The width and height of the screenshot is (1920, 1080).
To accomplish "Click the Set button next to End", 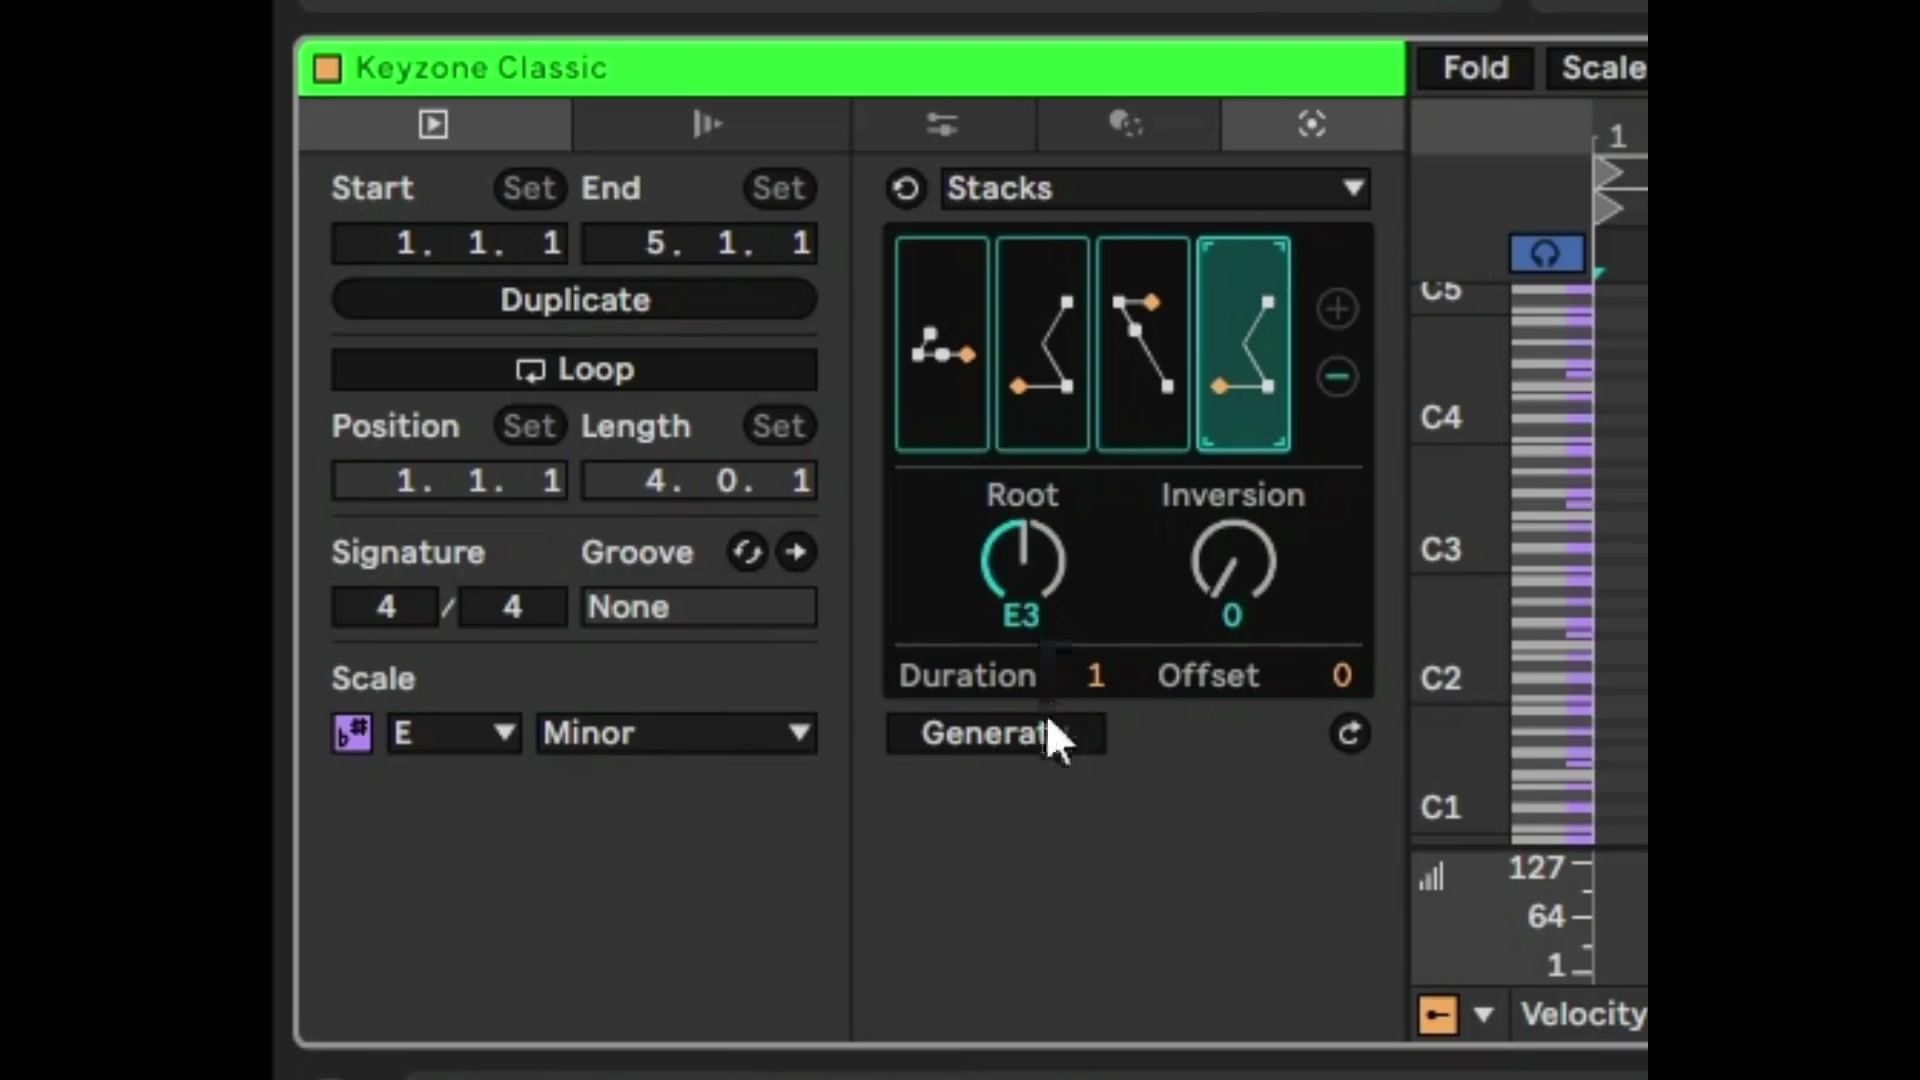I will [779, 188].
